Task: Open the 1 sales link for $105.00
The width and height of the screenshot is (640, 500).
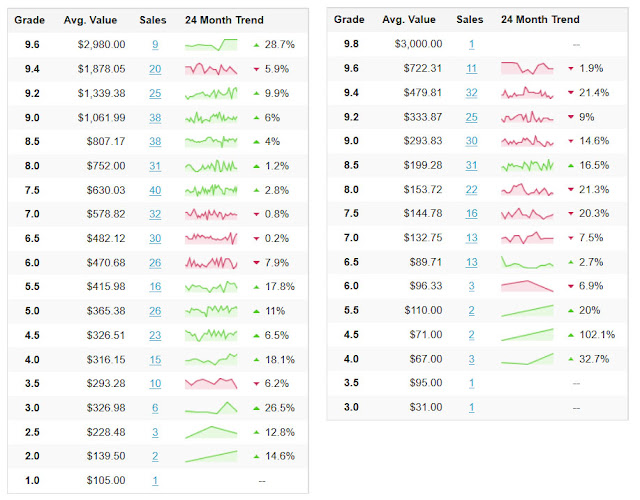Action: click(x=155, y=480)
